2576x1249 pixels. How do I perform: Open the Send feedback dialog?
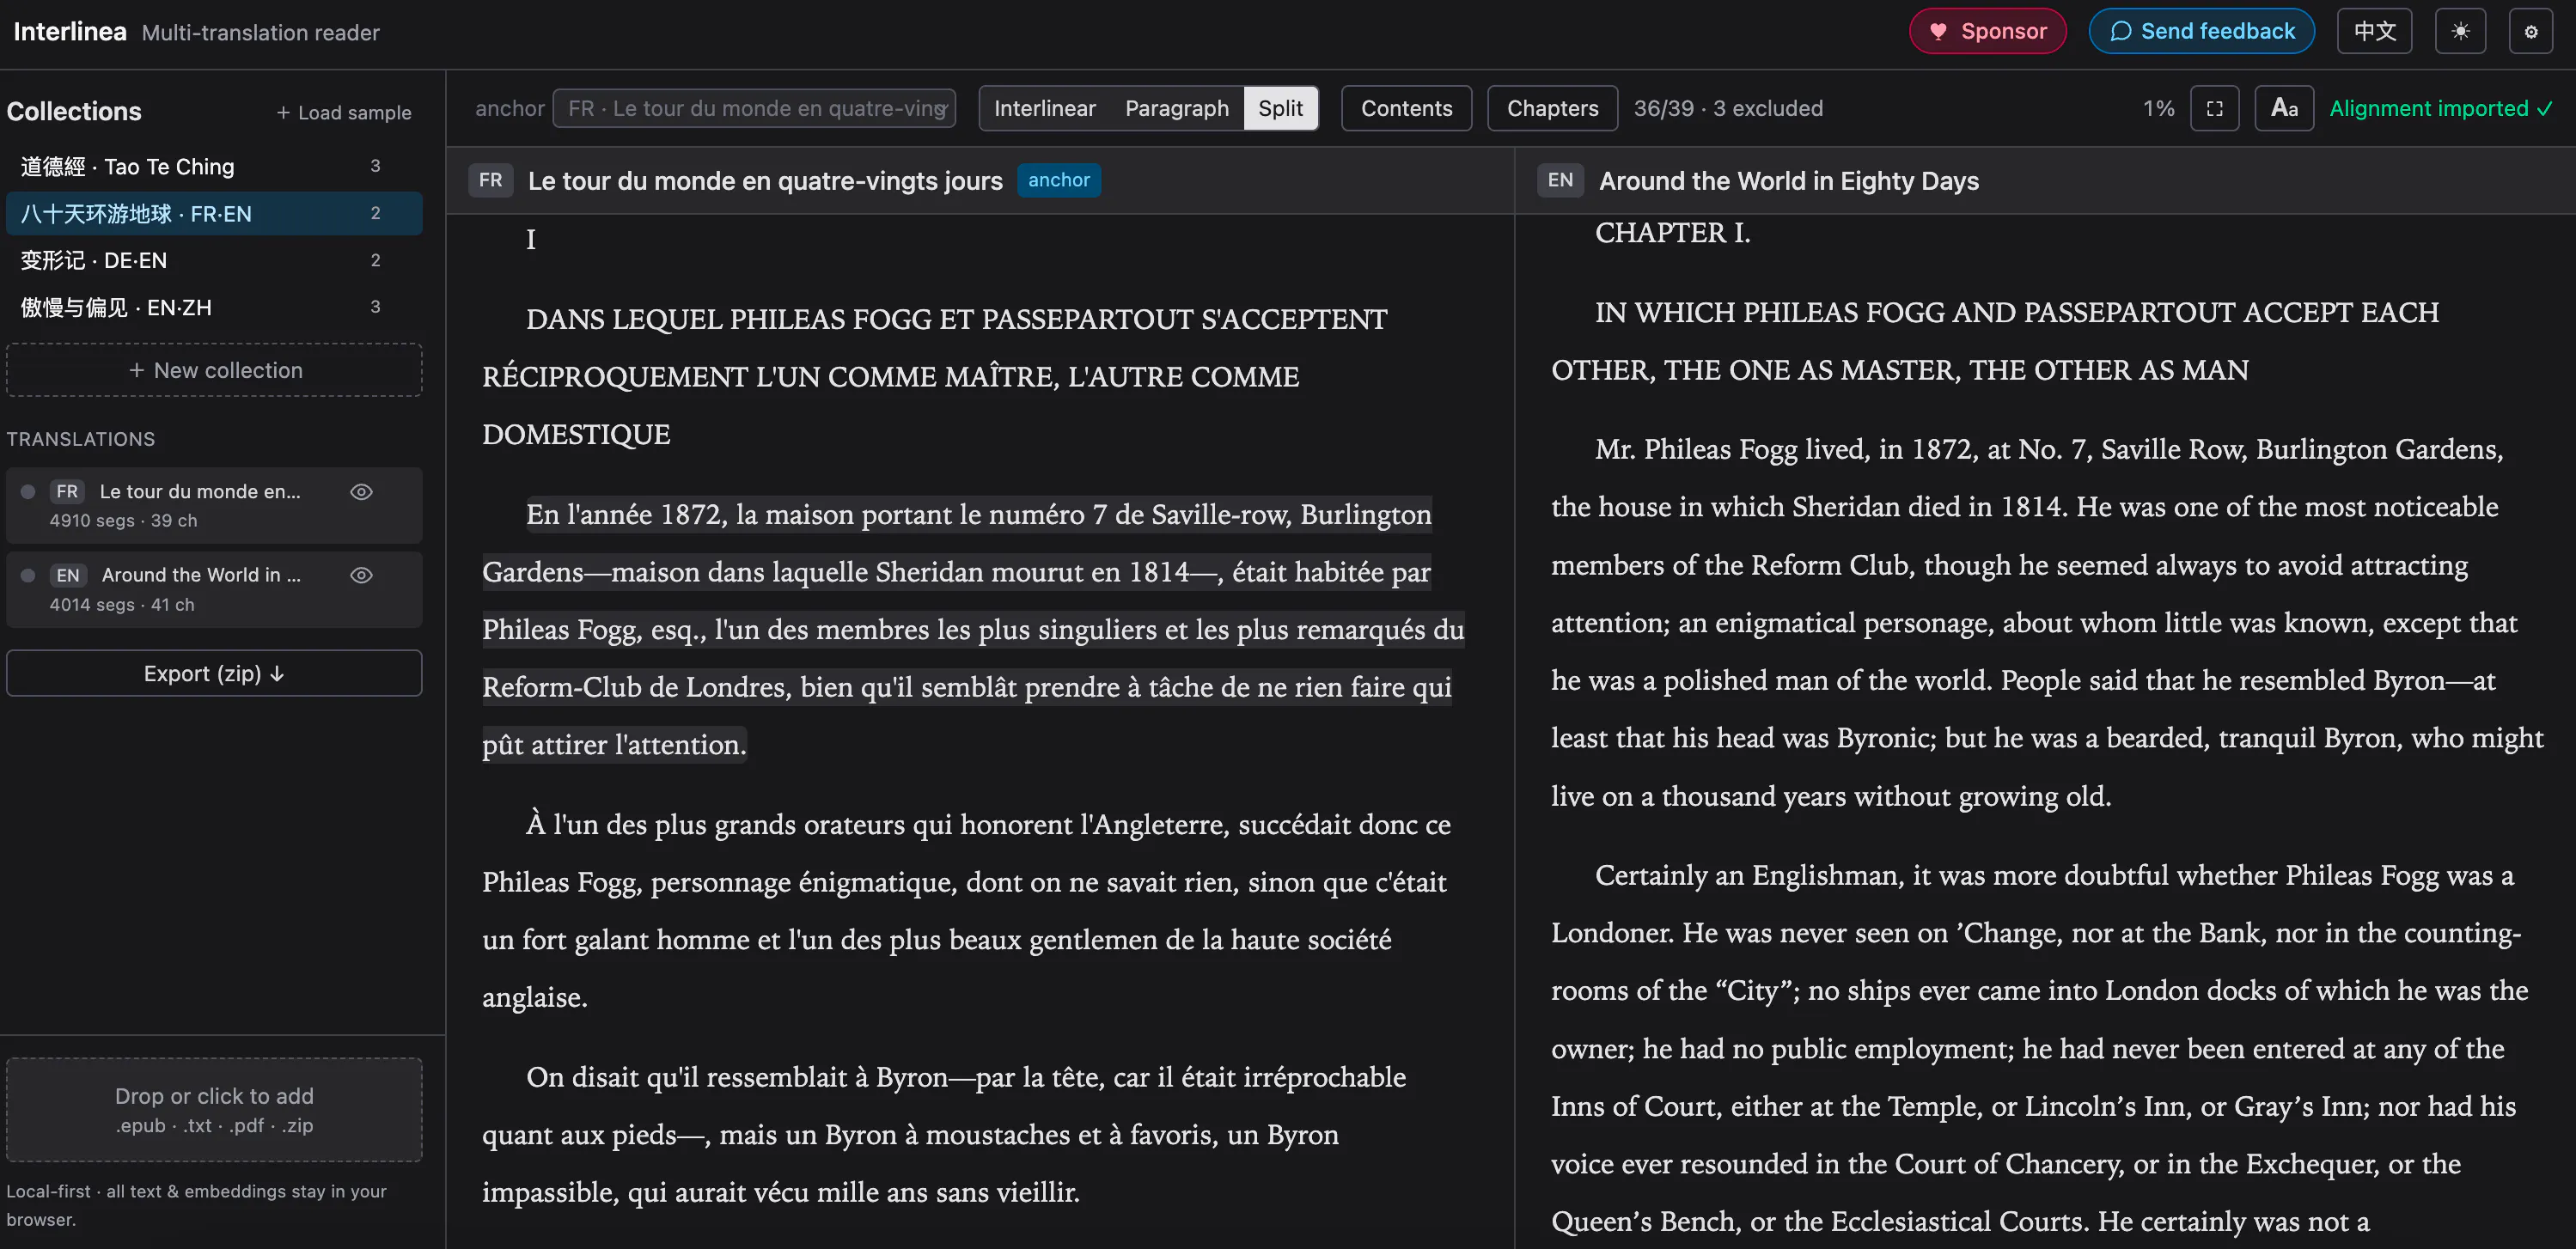tap(2201, 31)
